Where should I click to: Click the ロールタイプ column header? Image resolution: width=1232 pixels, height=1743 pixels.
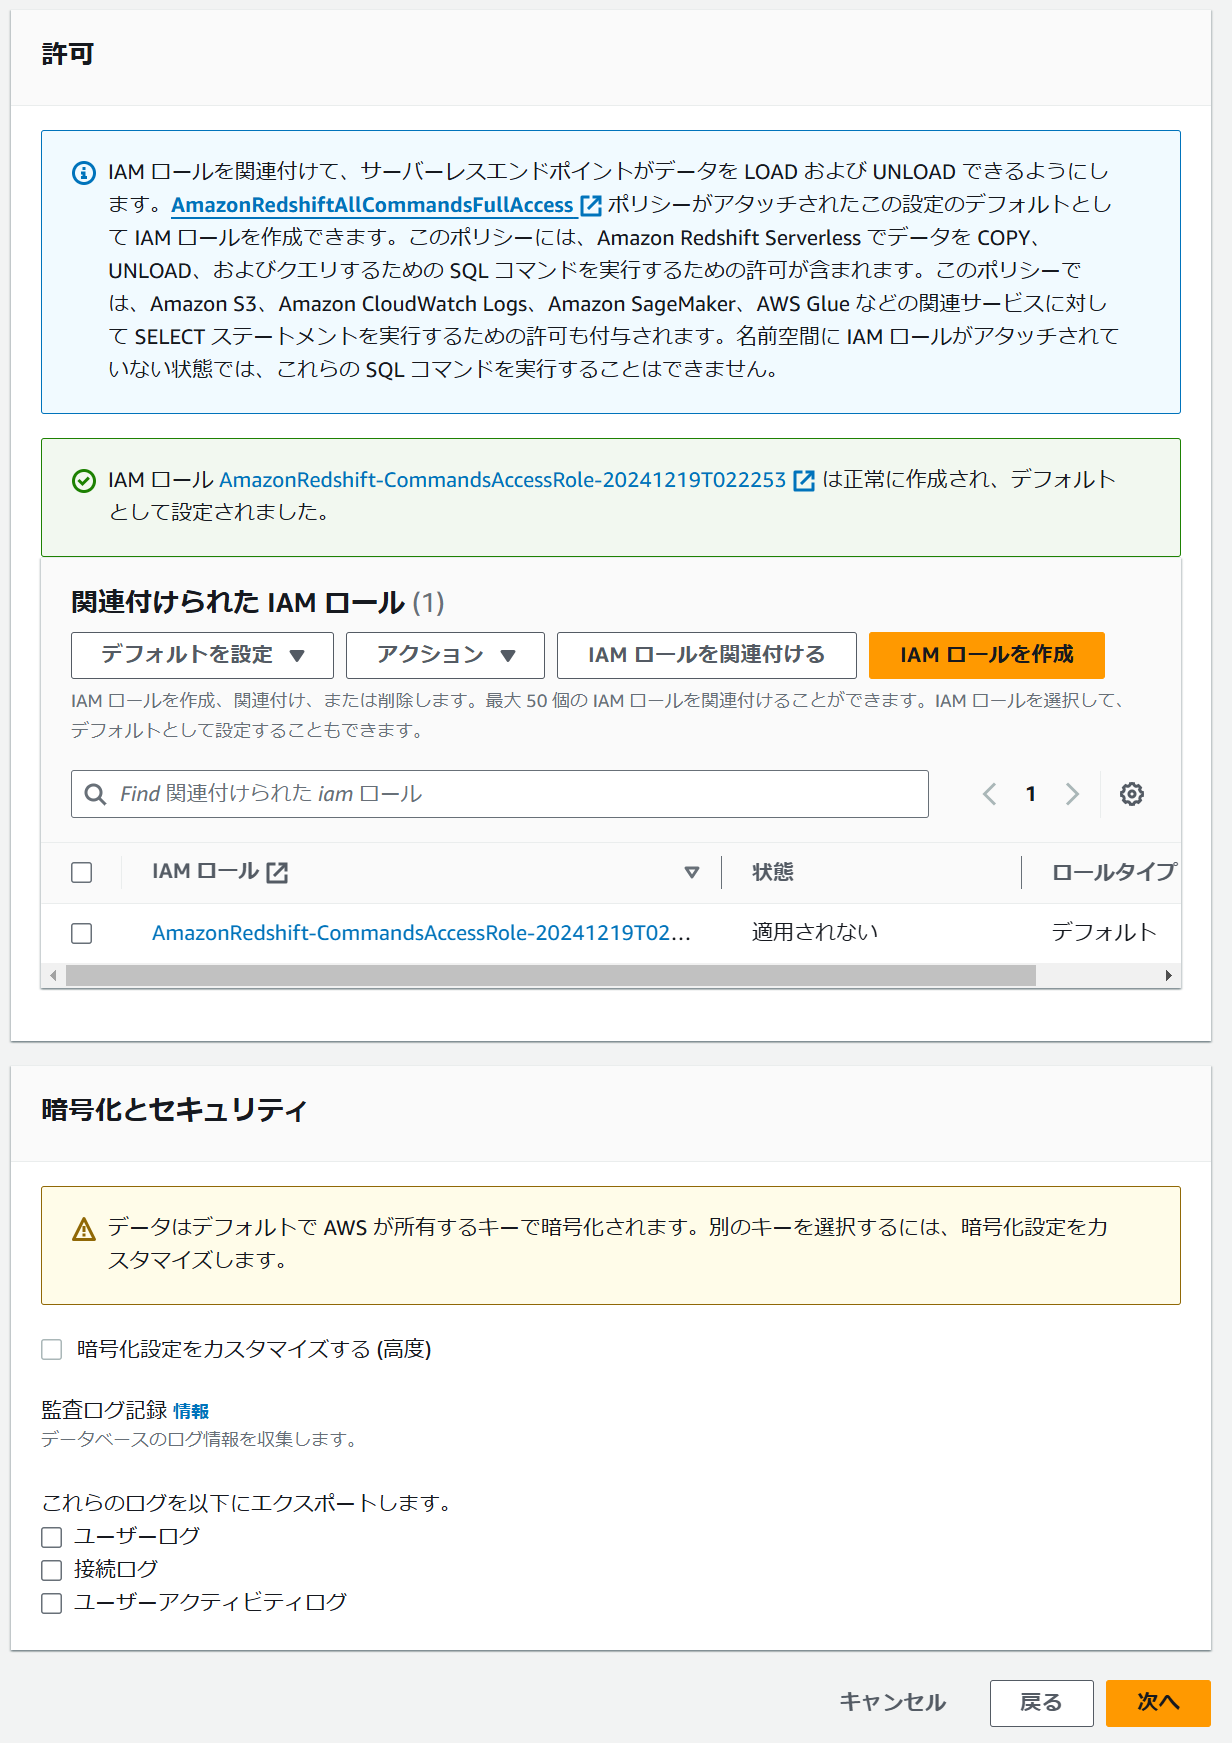[1114, 872]
